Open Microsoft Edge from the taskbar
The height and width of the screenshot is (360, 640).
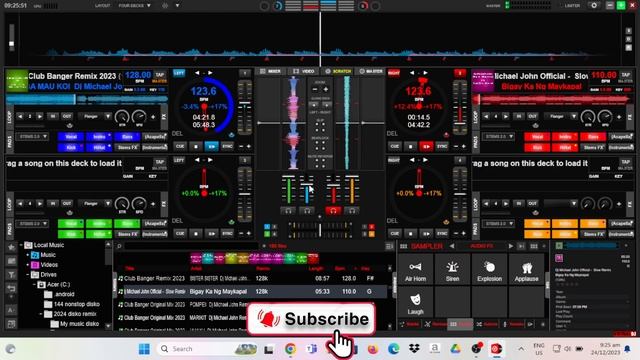393,349
